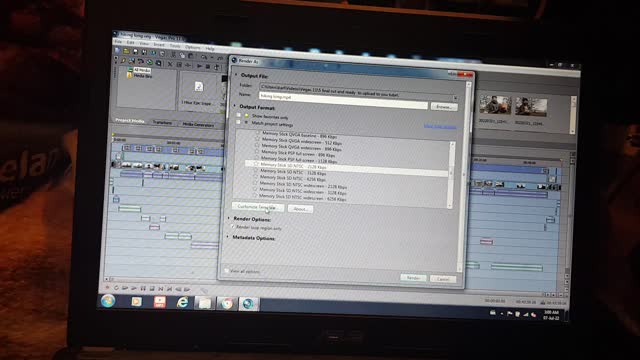Click Stop Preview icon in Project Media toolbar

tap(208, 66)
